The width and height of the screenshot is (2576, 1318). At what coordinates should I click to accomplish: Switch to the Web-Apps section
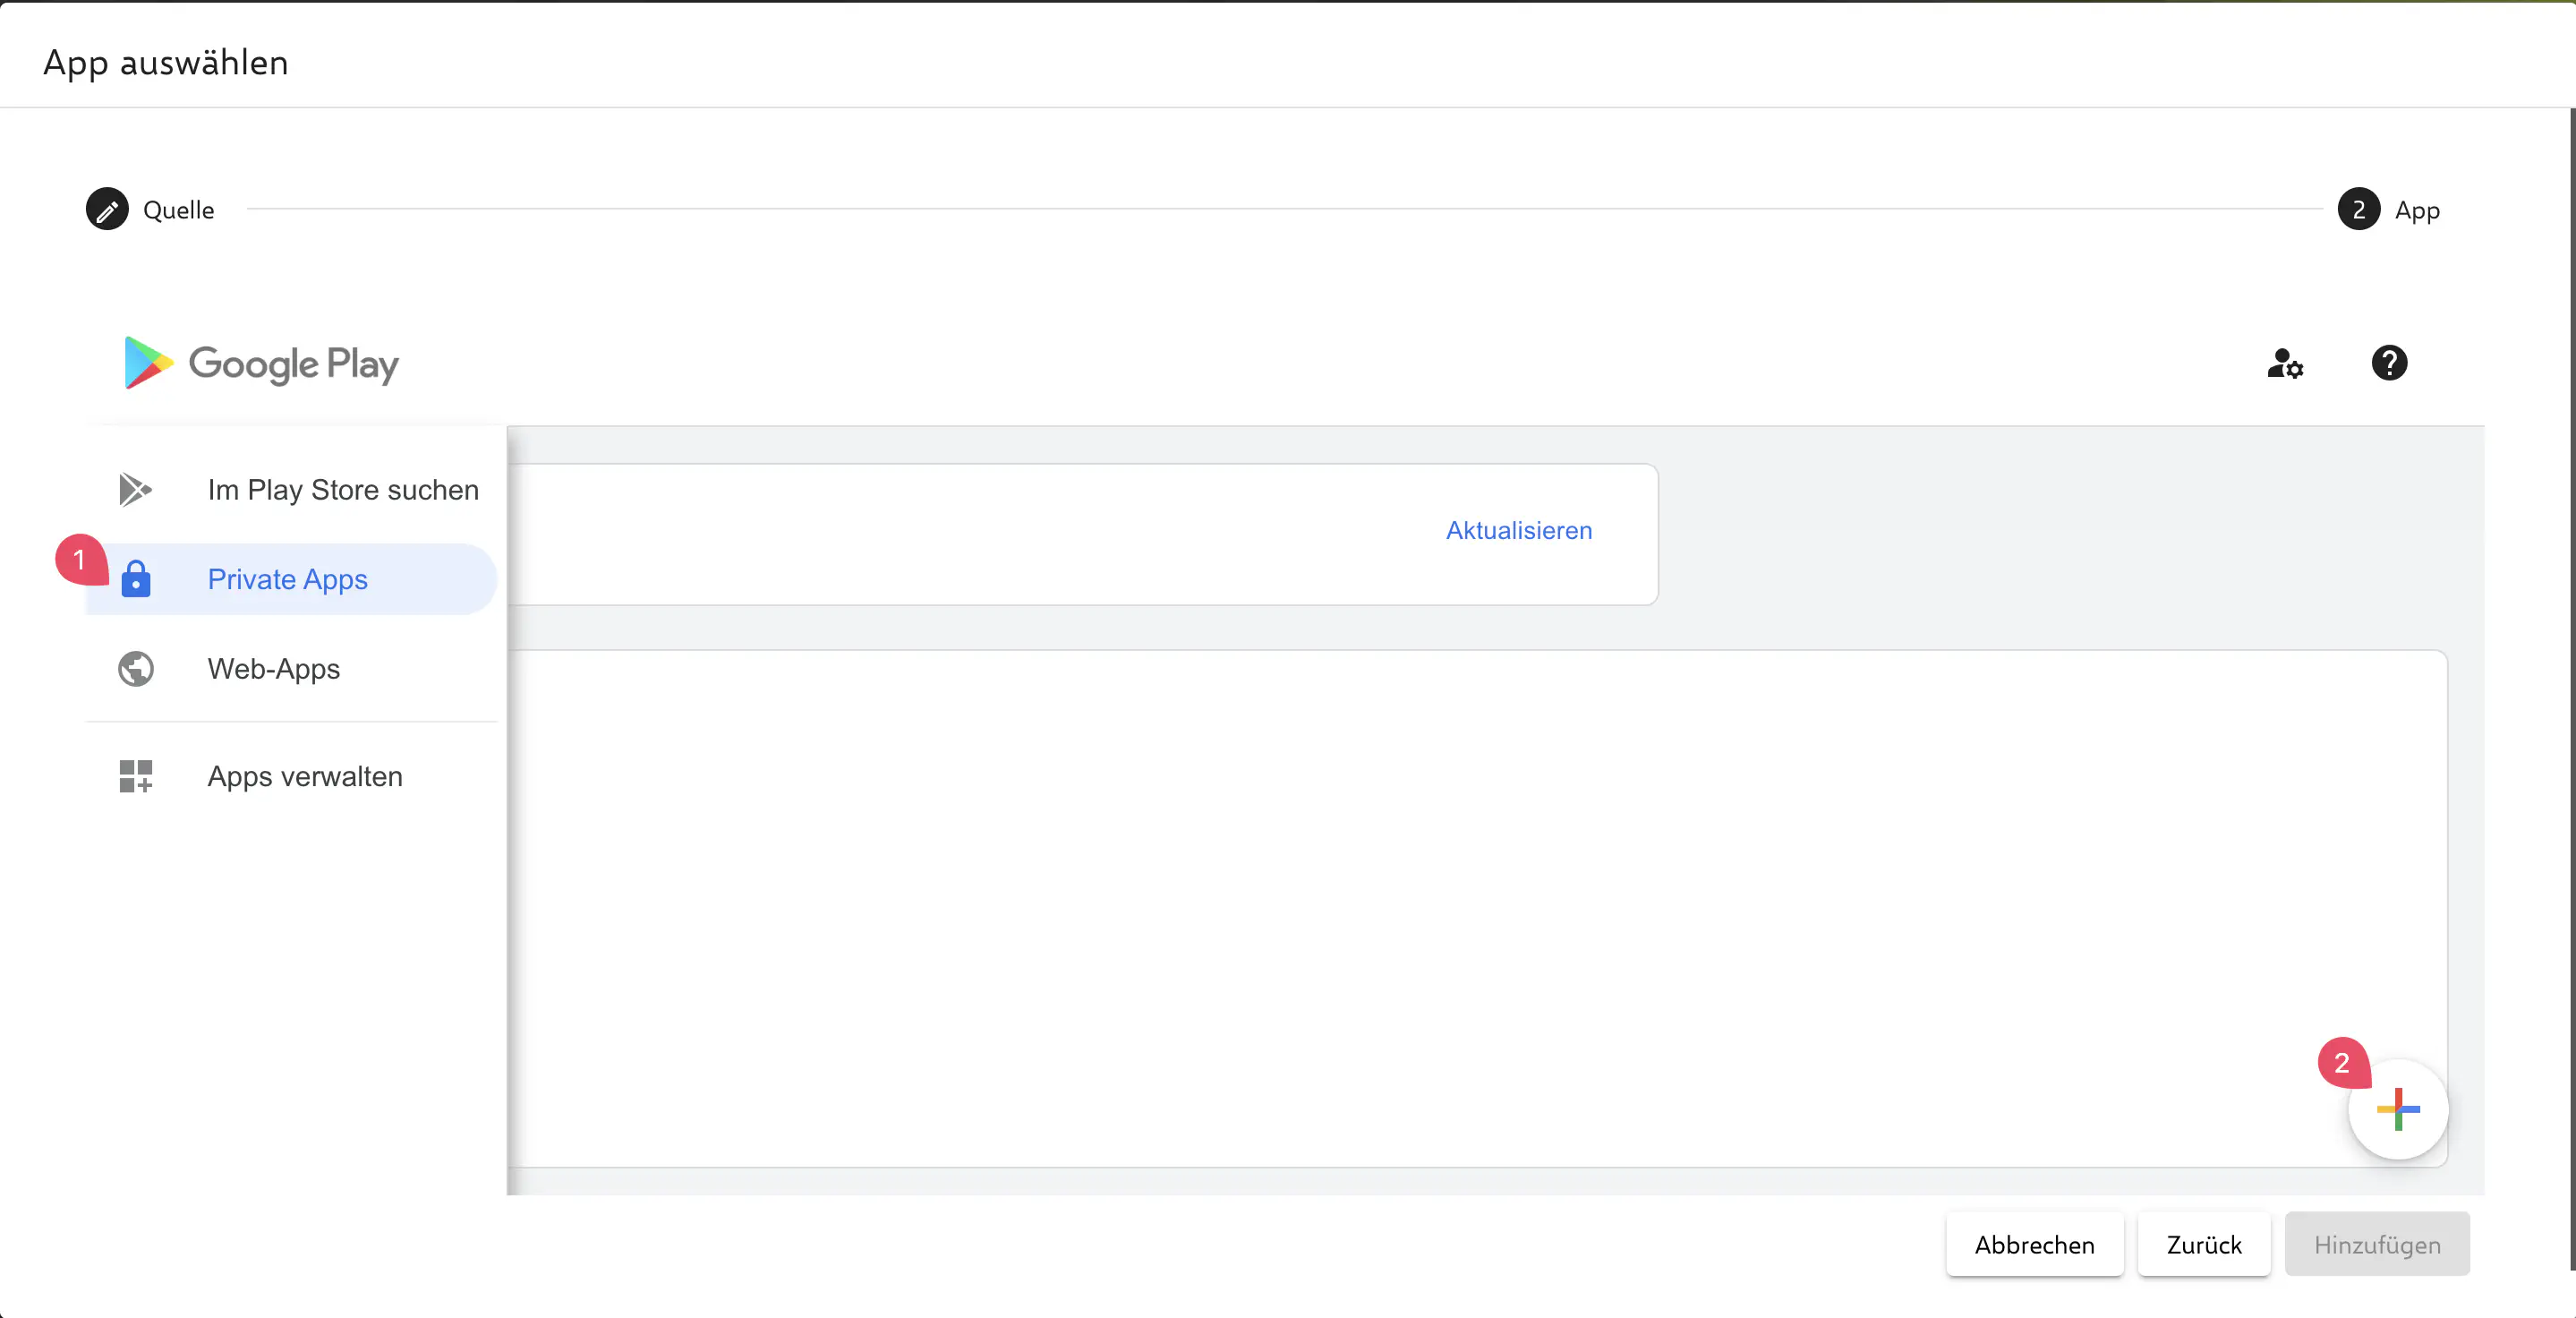pyautogui.click(x=274, y=669)
